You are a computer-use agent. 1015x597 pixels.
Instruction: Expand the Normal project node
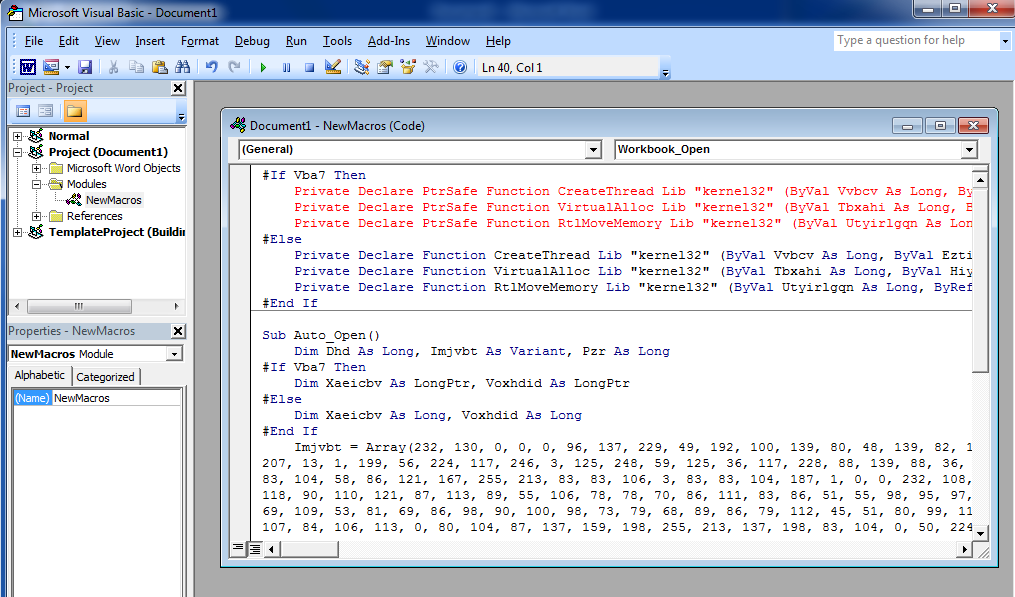pos(17,136)
